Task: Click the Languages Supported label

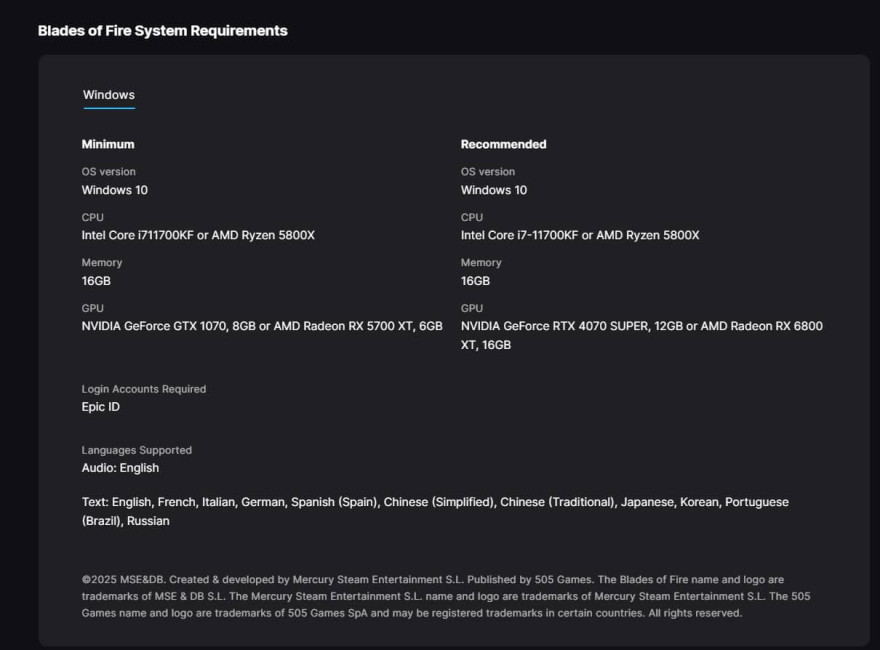Action: tap(136, 450)
